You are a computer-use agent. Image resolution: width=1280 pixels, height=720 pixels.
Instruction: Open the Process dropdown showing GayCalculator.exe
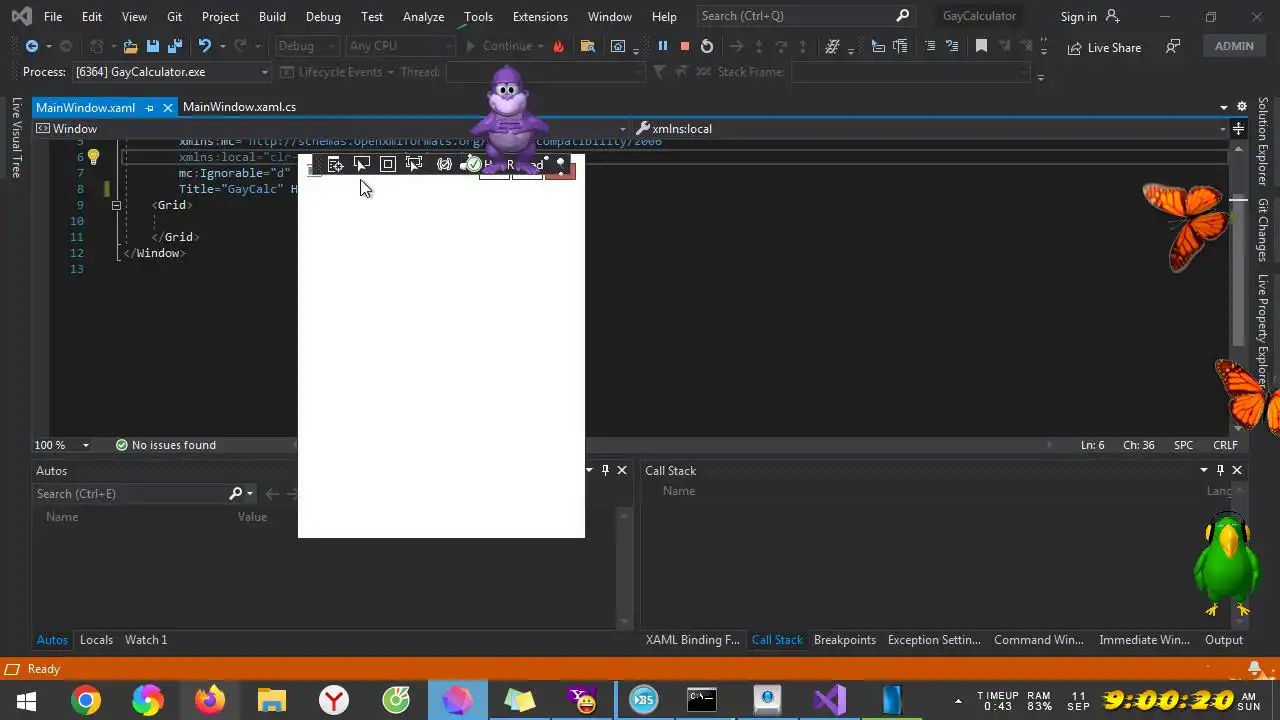(172, 72)
